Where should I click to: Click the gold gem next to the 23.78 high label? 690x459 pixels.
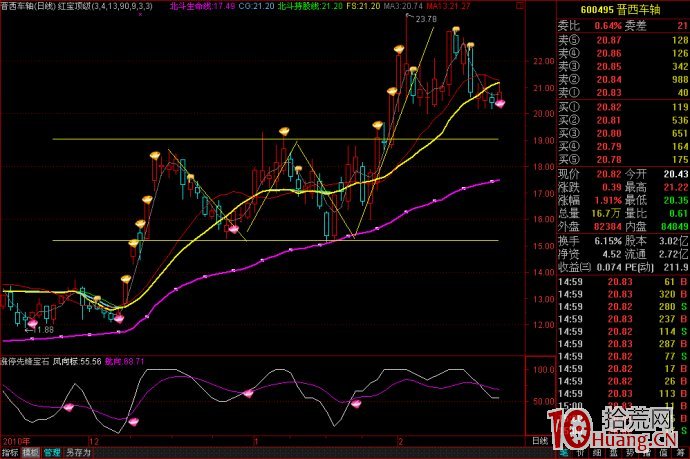coord(399,49)
